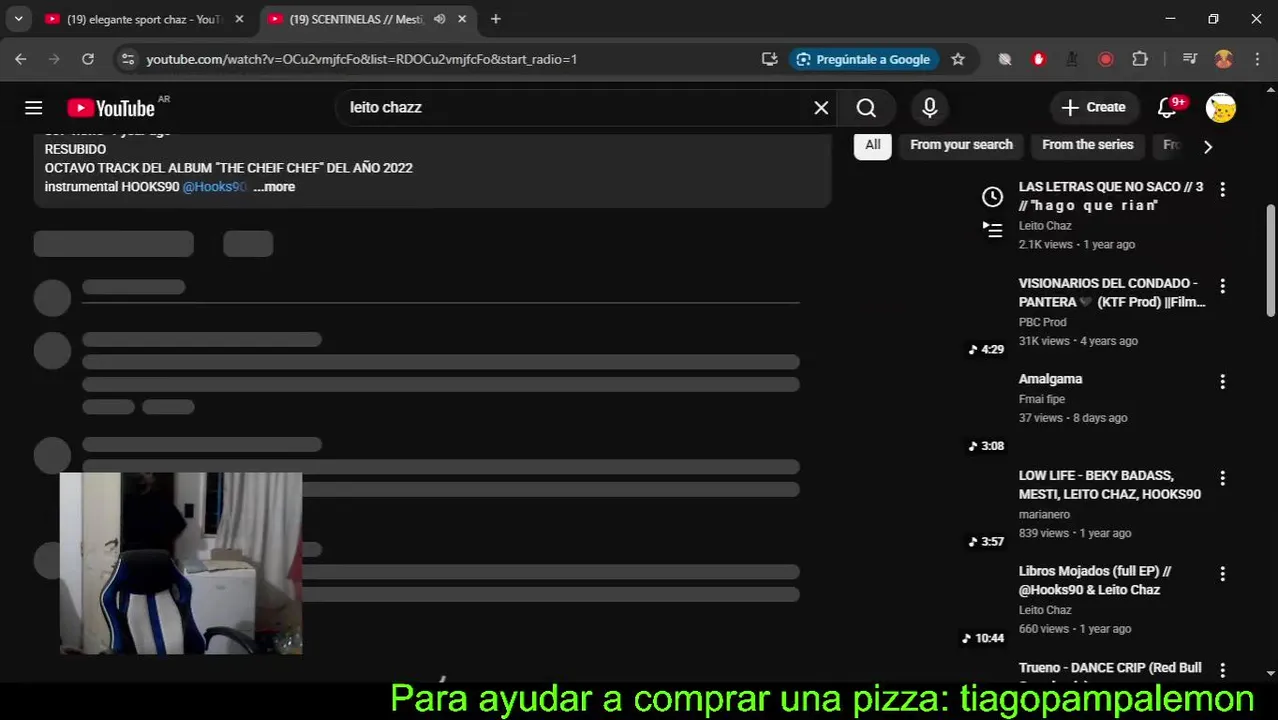
Task: Open marianero channel name
Action: (x=1044, y=514)
